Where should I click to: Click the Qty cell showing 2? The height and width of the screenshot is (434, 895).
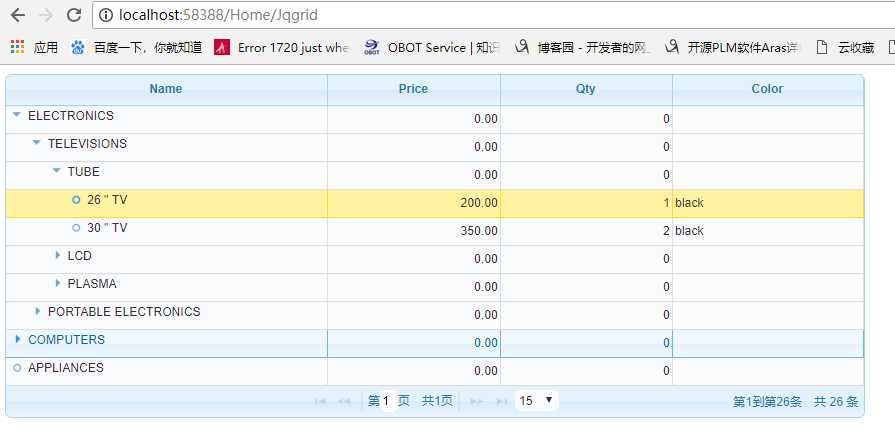586,231
